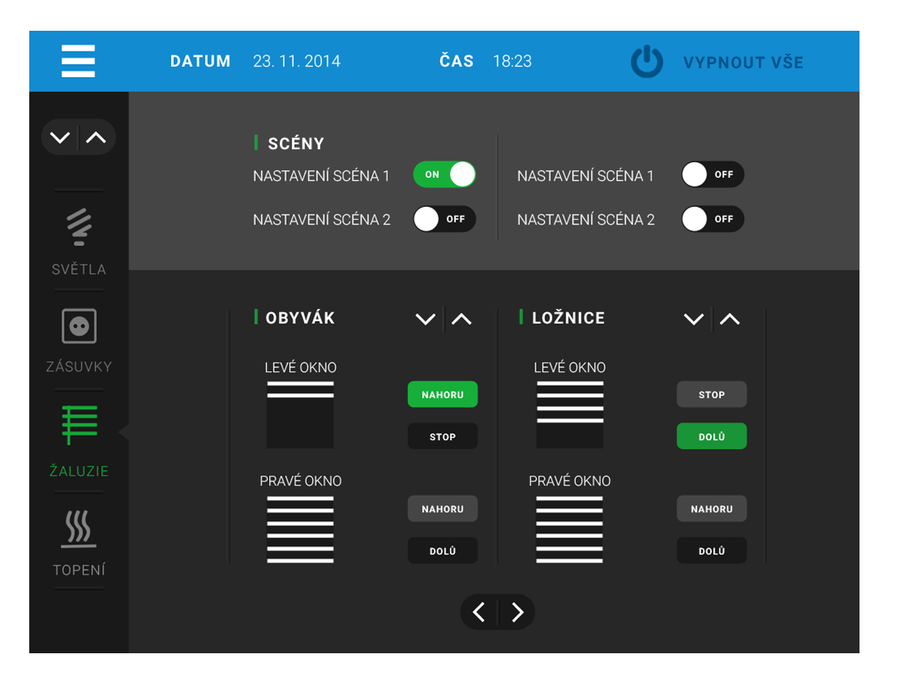This screenshot has height=675, width=900.
Task: Click the power icon to turn off everything
Action: [x=647, y=62]
